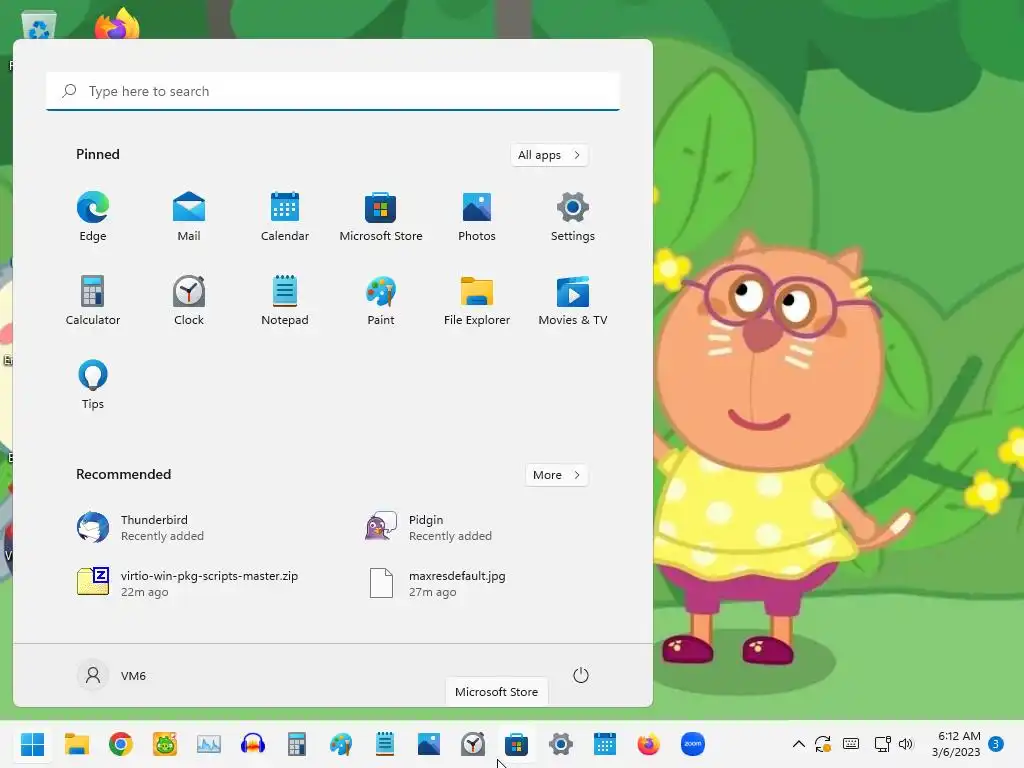
Task: Launch Google Chrome from the taskbar
Action: 121,744
